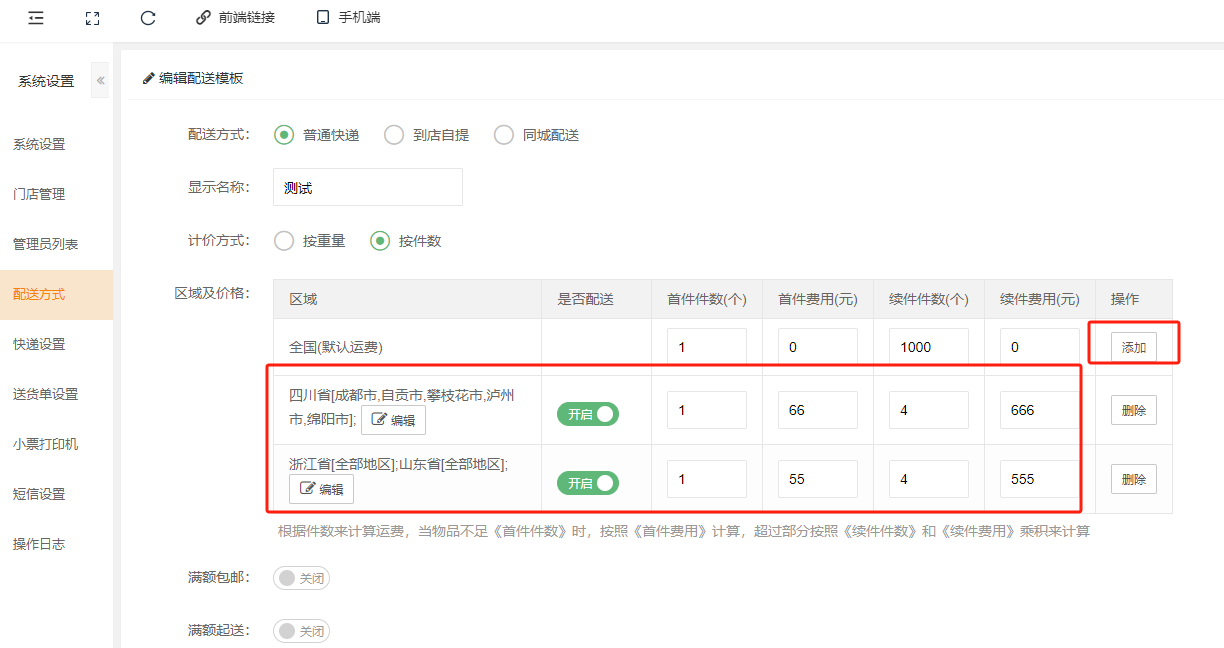Collapse sidebar with double chevron icon
The image size is (1224, 648).
tap(100, 80)
